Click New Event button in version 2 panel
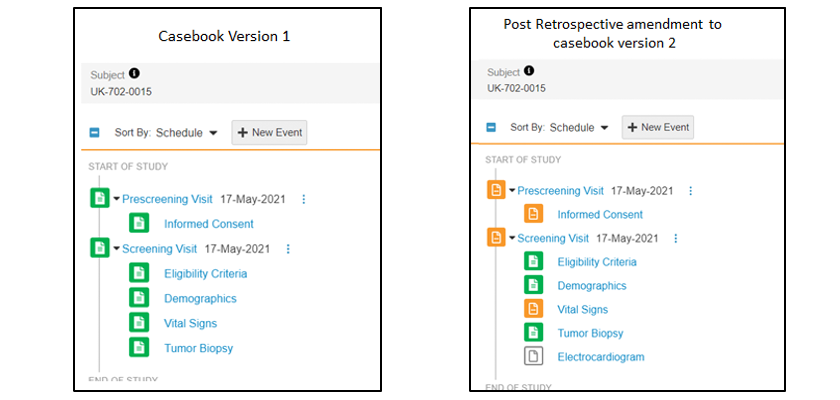Viewport: 840px width, 400px height. click(657, 127)
